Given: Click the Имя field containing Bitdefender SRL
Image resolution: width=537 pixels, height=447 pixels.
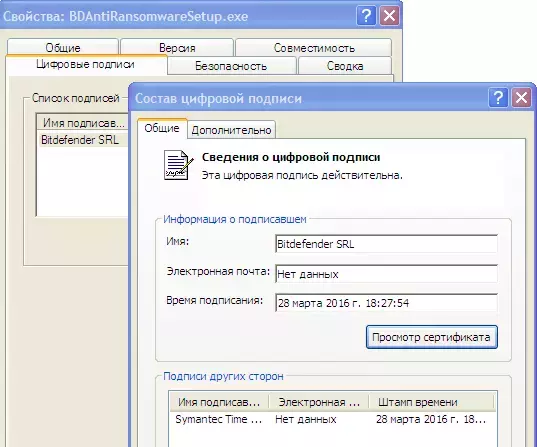Looking at the screenshot, I should click(x=386, y=244).
